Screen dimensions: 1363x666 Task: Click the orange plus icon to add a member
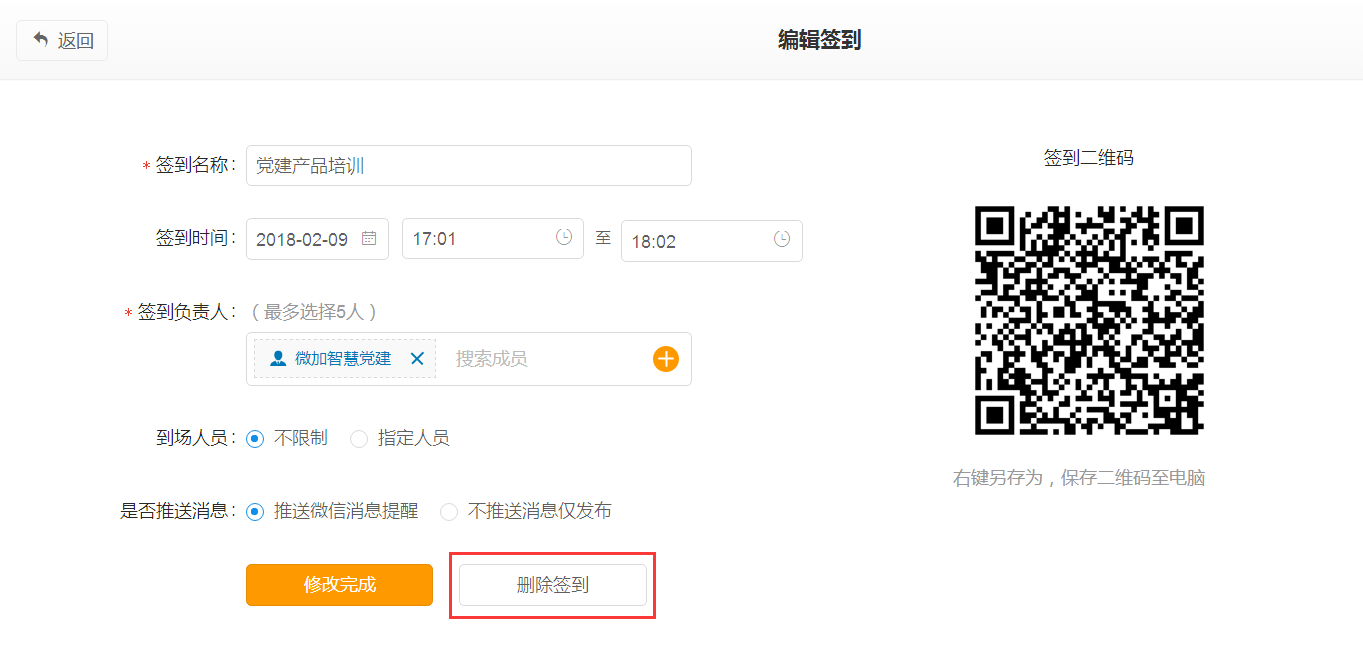tap(666, 359)
